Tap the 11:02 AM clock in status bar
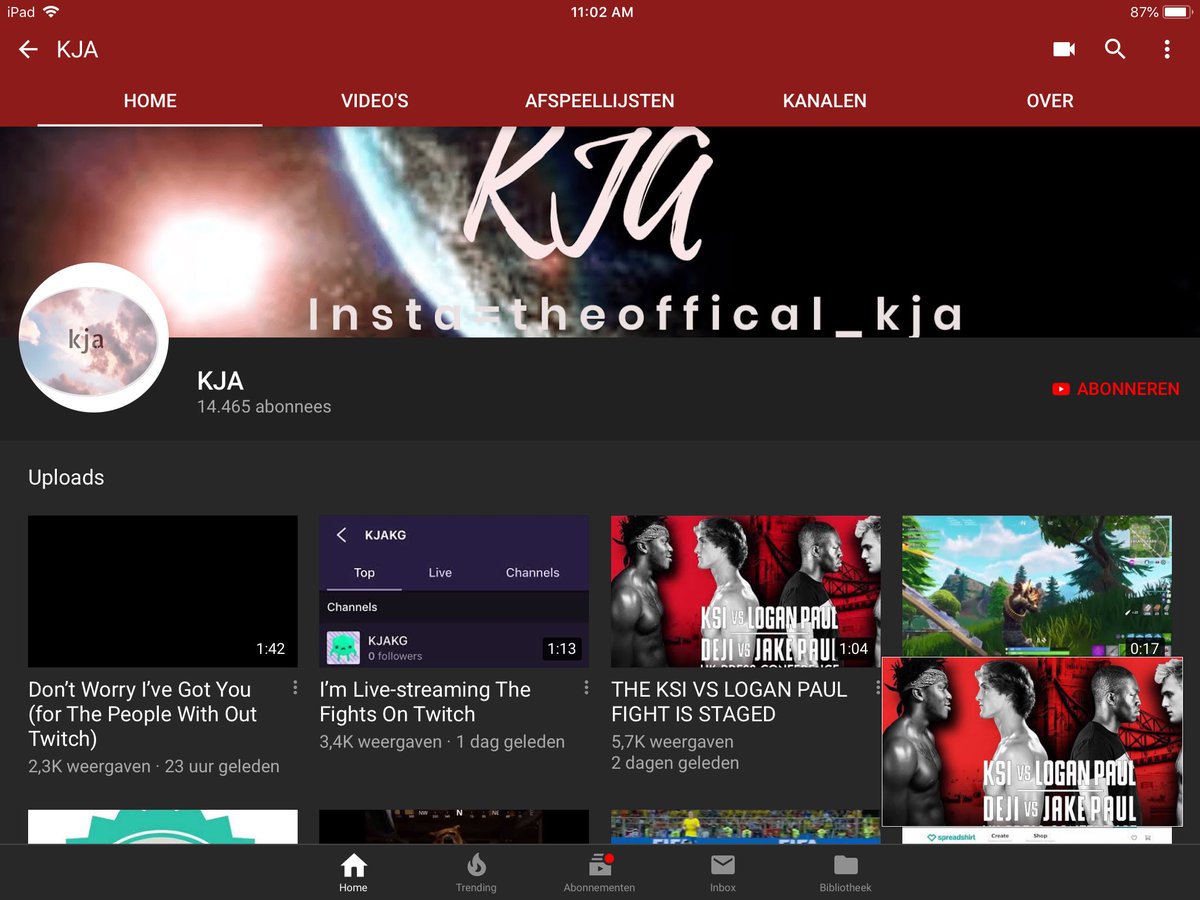1200x900 pixels. click(x=601, y=12)
